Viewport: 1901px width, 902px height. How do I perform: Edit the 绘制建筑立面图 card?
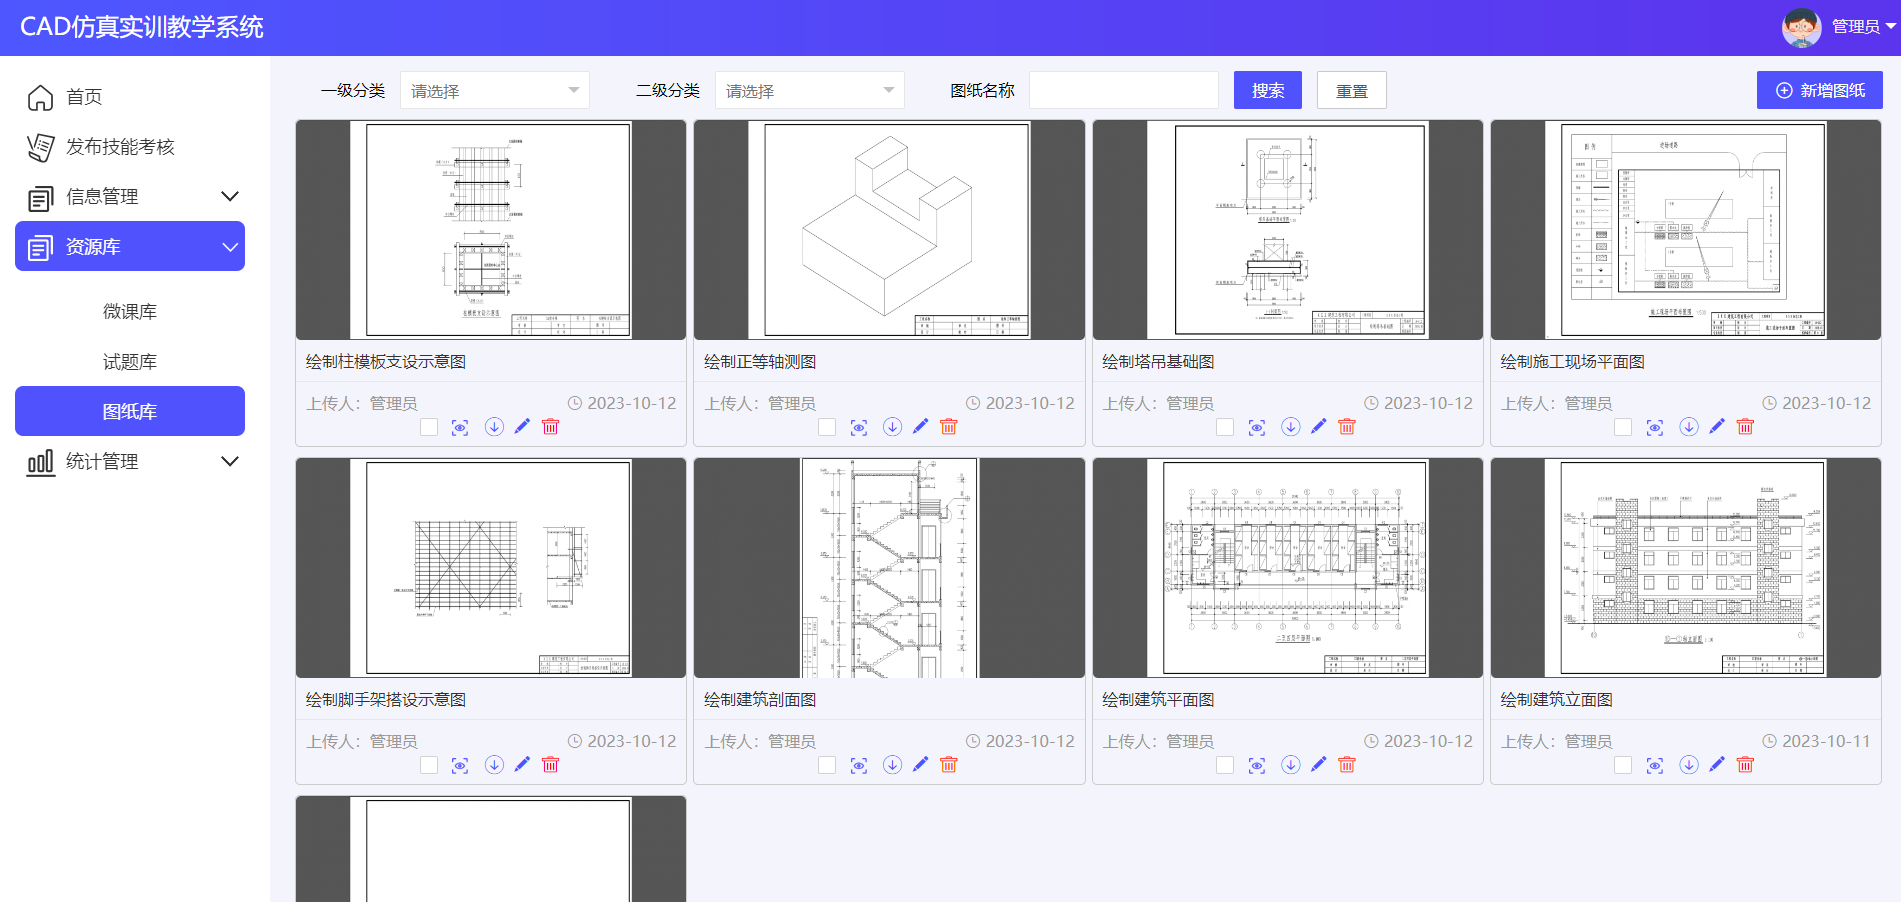(1717, 765)
